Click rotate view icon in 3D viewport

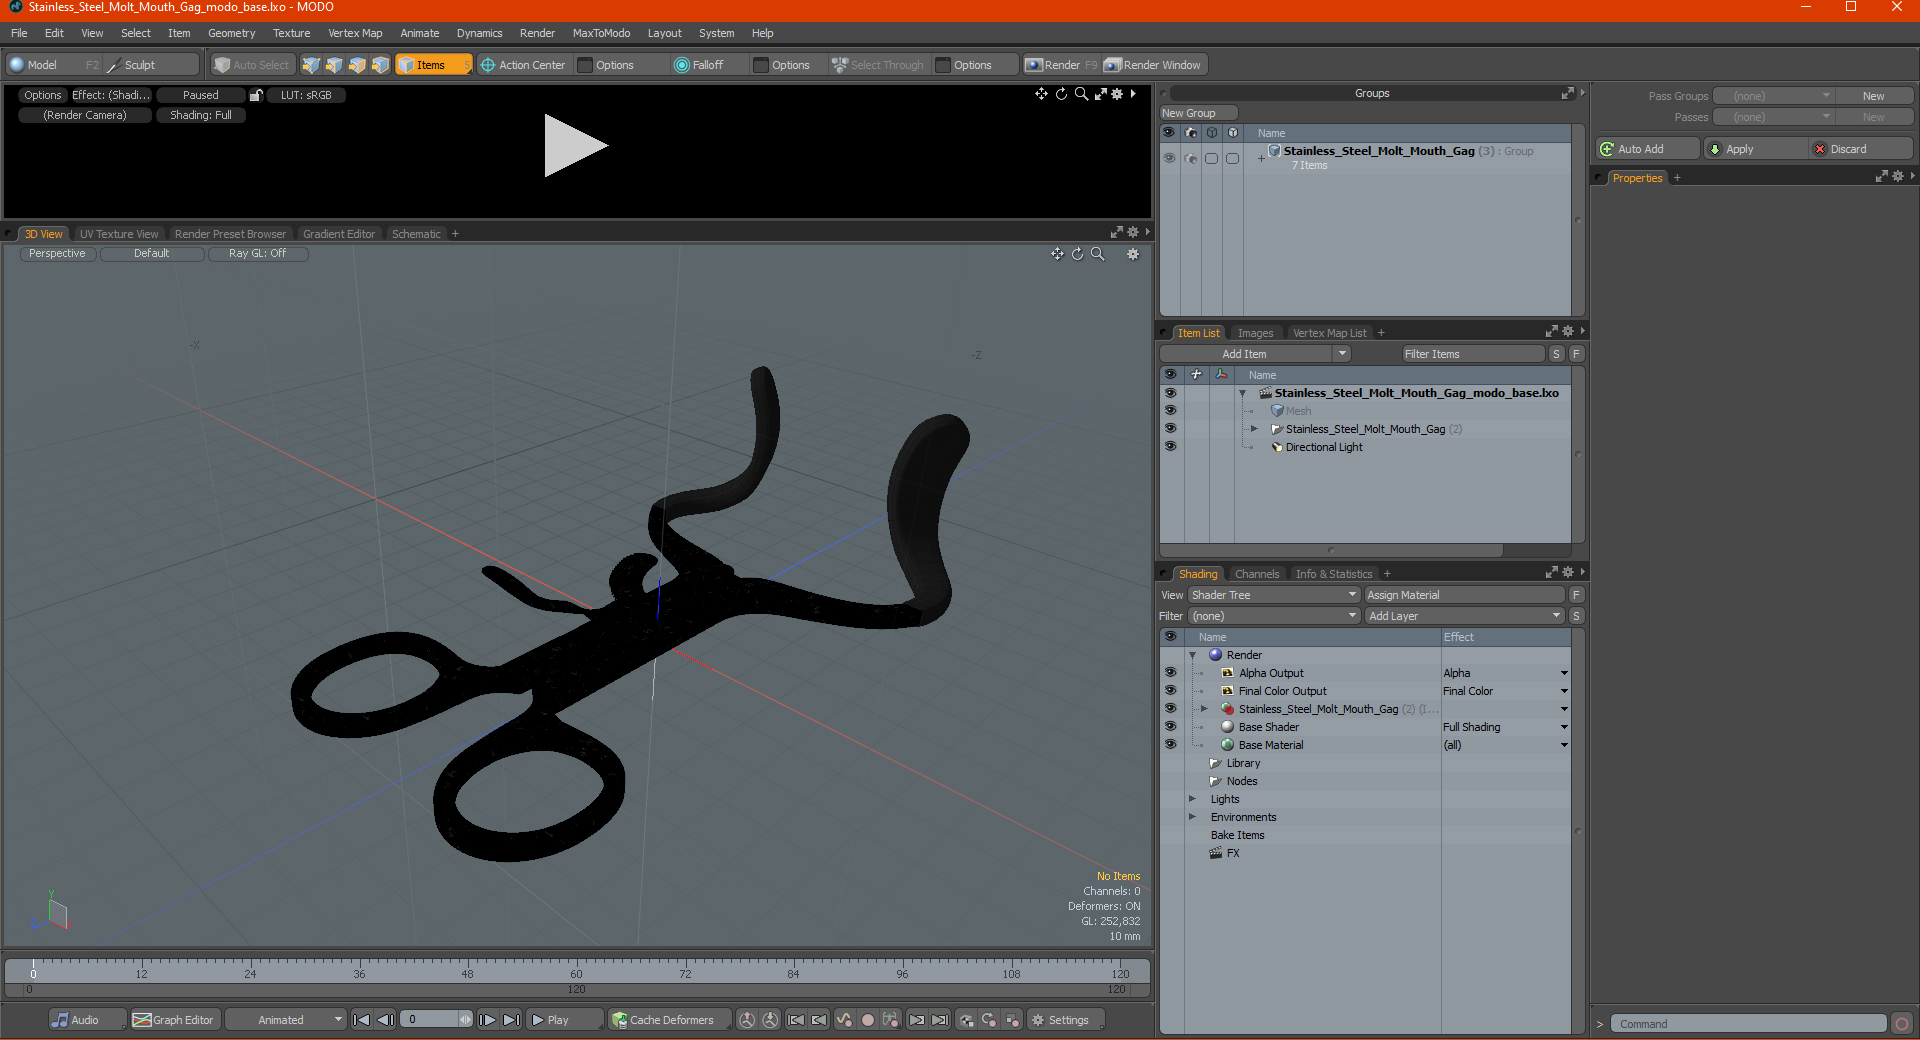[1077, 254]
